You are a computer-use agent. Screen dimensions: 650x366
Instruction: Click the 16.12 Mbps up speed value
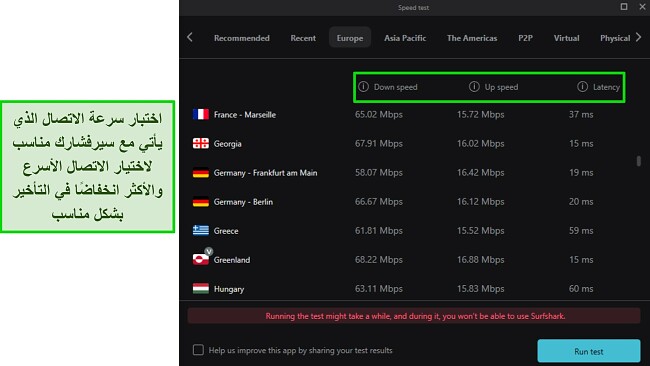pyautogui.click(x=480, y=201)
